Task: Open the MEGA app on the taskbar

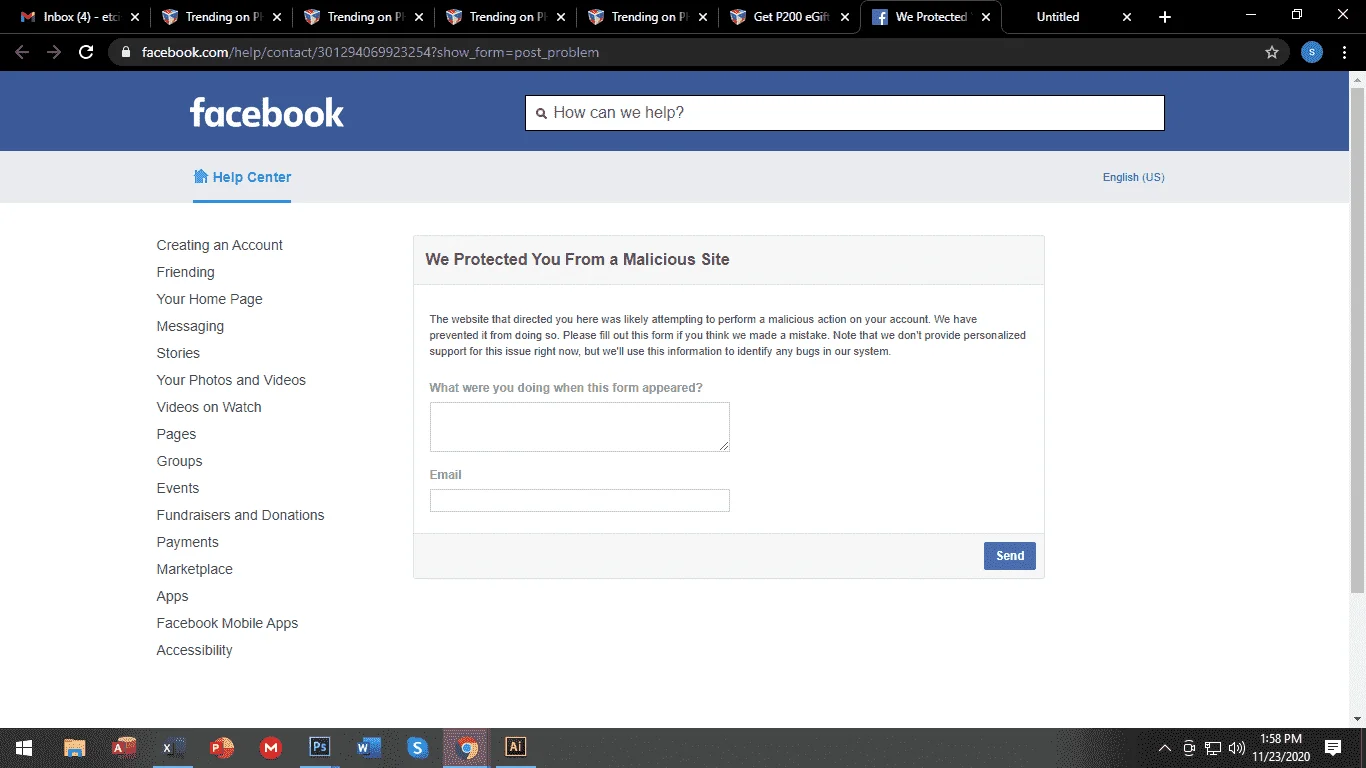Action: tap(271, 747)
